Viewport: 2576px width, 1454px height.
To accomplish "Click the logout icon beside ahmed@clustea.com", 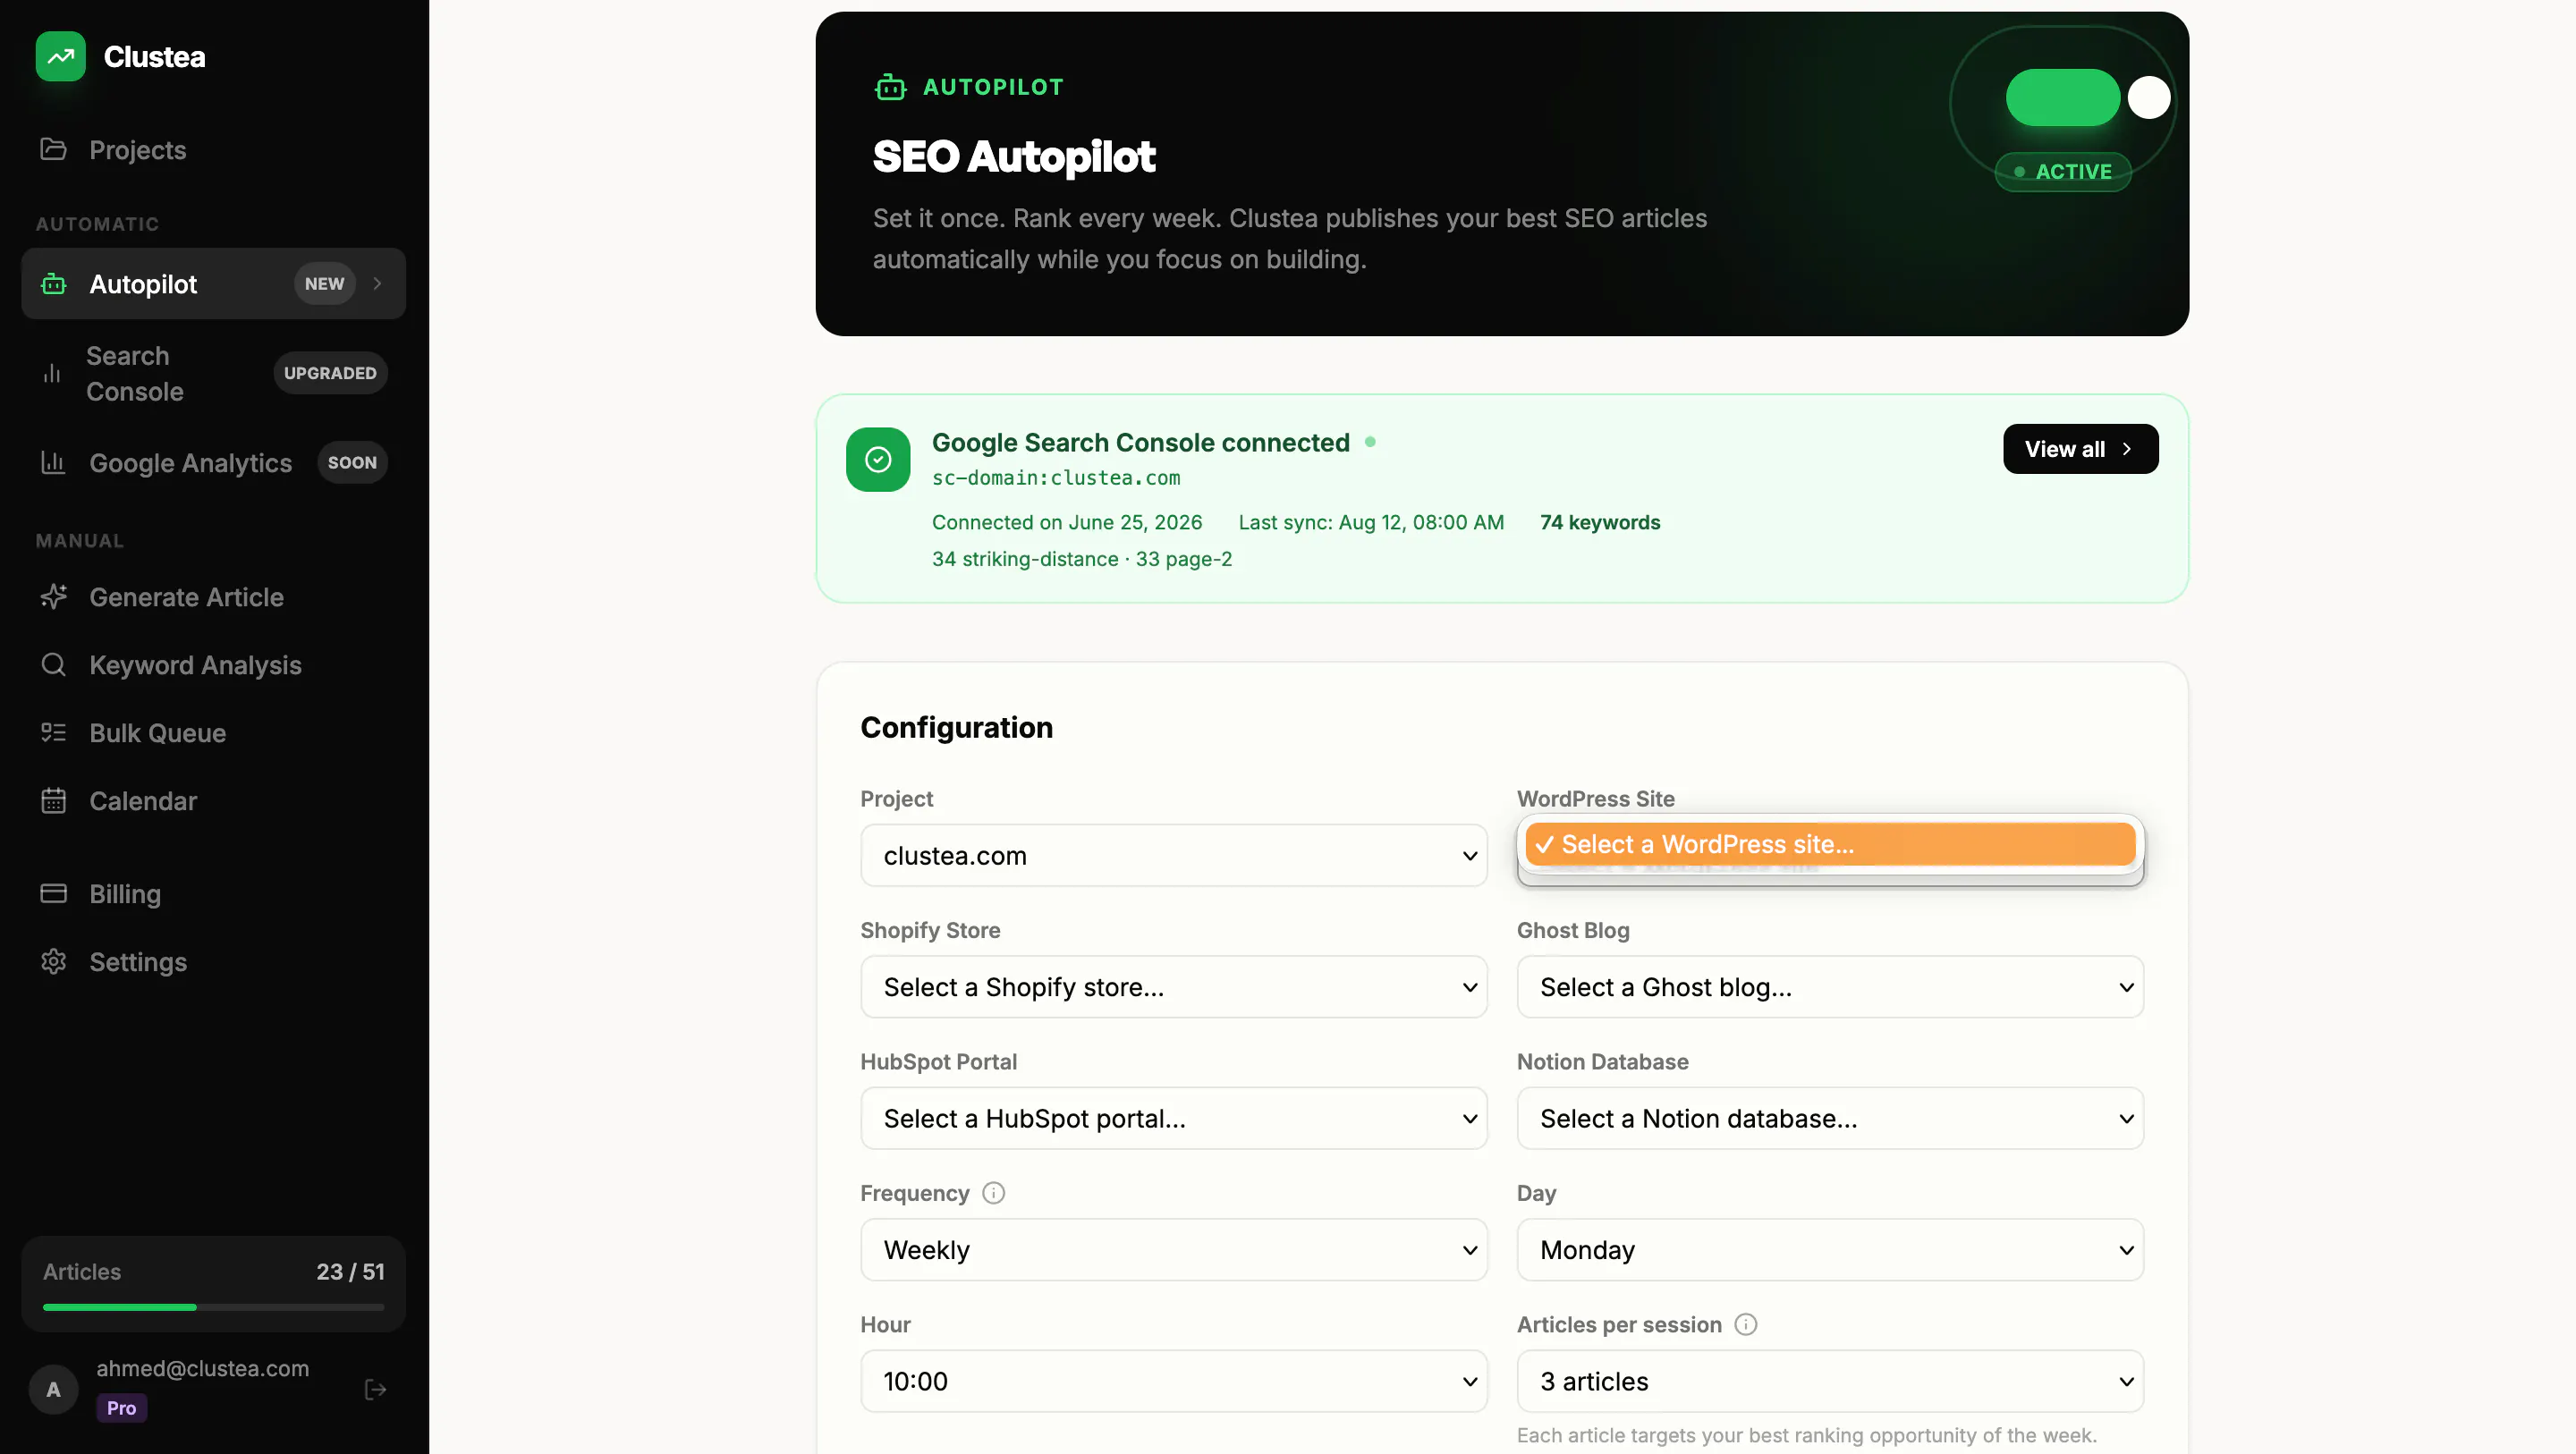I will 376,1389.
